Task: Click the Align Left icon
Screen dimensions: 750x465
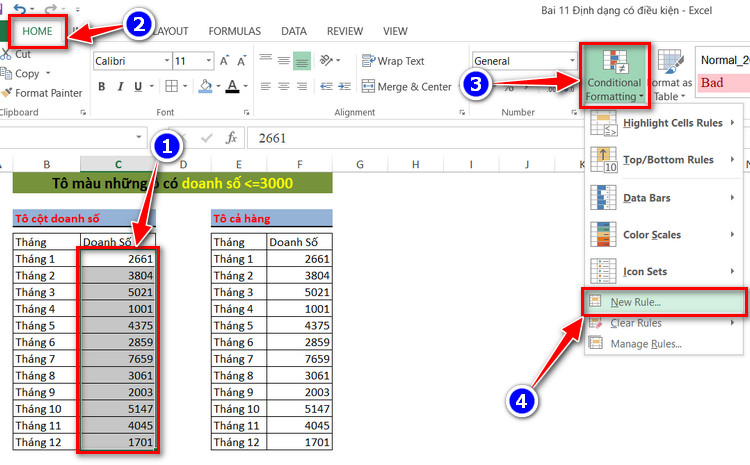Action: point(266,86)
